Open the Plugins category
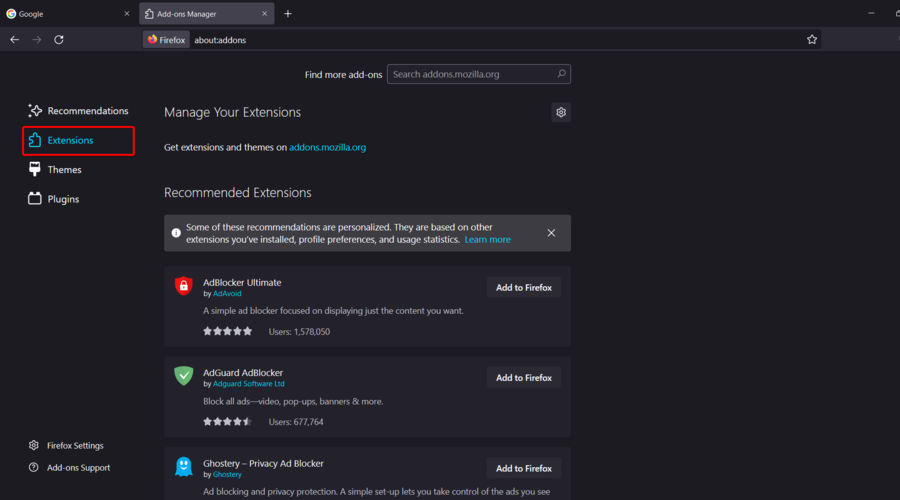The width and height of the screenshot is (900, 500). tap(54, 199)
